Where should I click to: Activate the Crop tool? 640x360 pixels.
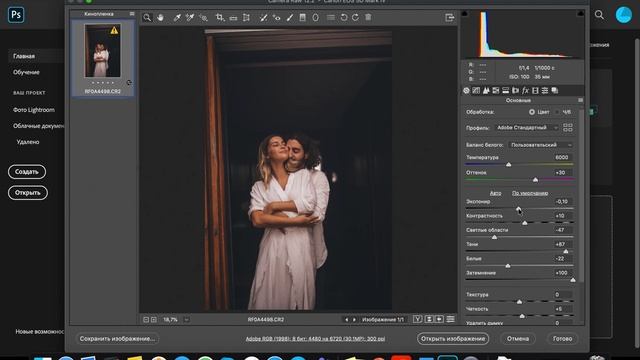pyautogui.click(x=220, y=18)
